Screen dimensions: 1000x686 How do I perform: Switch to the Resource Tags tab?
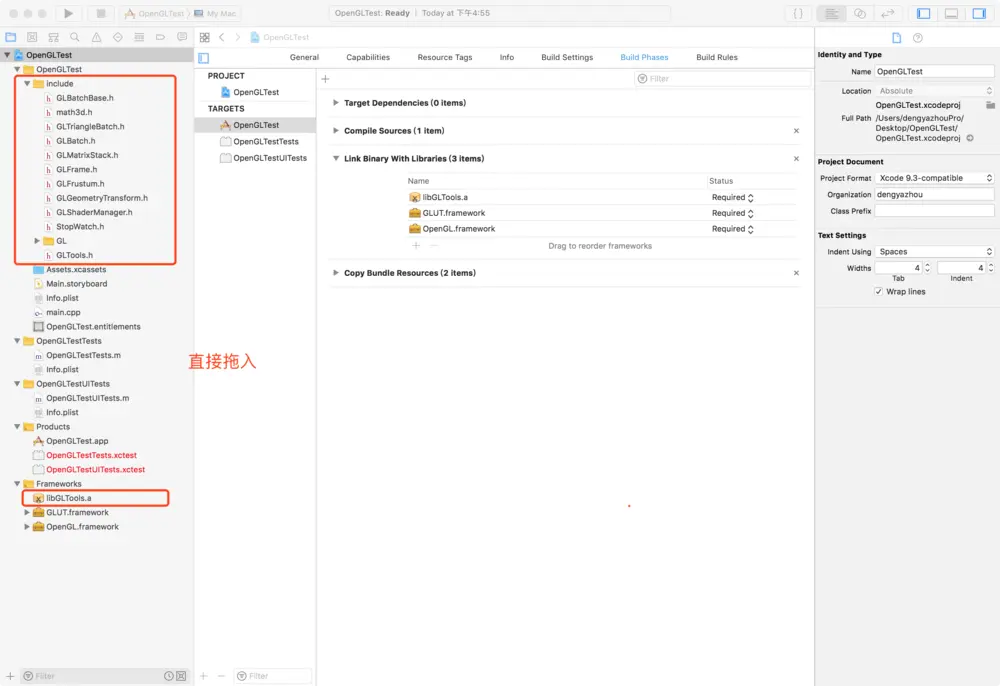(445, 57)
